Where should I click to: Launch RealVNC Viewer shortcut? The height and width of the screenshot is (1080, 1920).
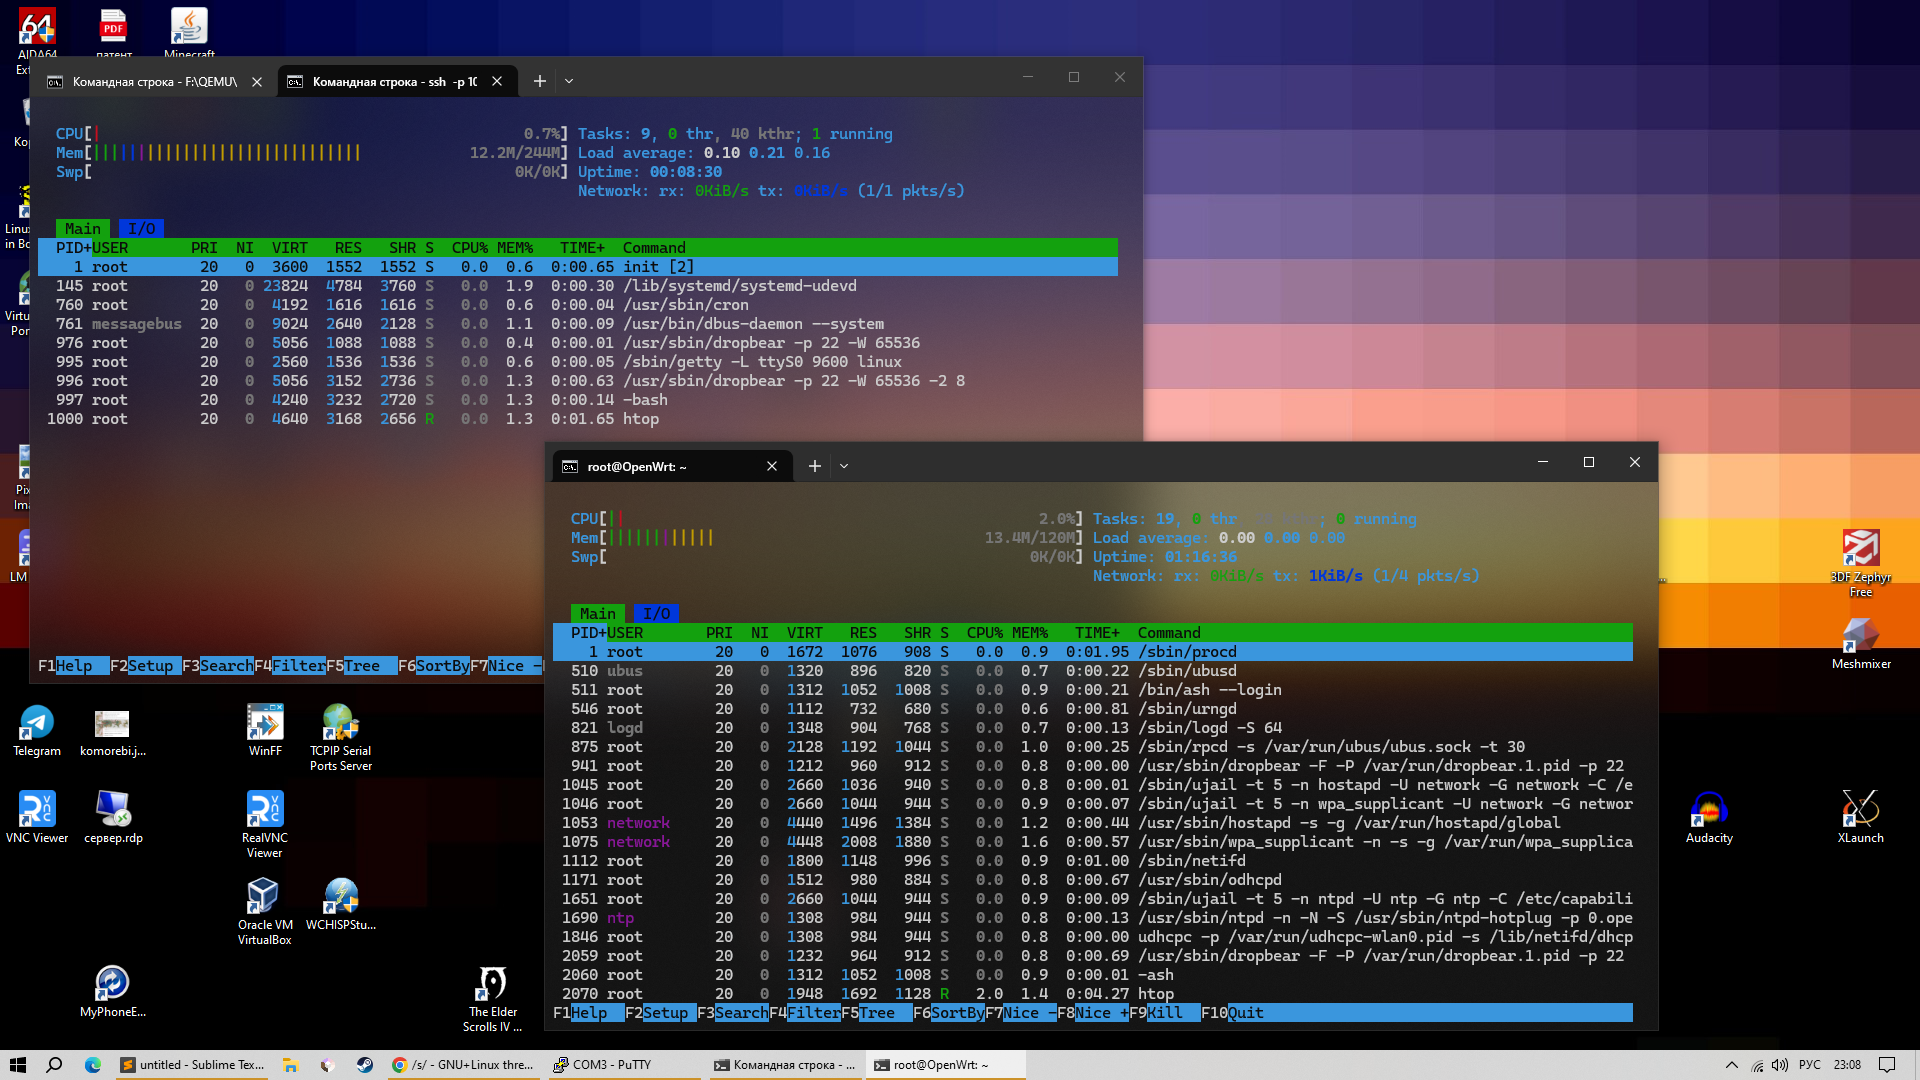pos(265,825)
